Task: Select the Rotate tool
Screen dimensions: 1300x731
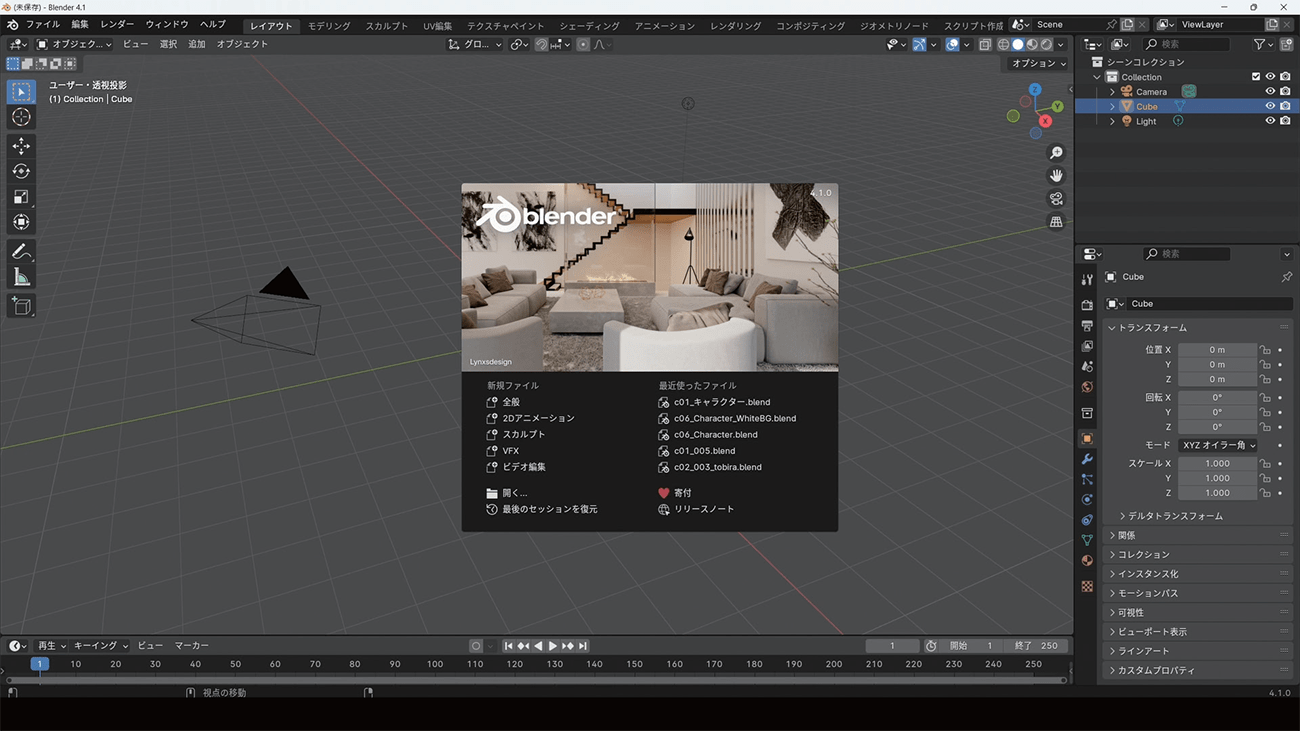Action: [x=21, y=171]
